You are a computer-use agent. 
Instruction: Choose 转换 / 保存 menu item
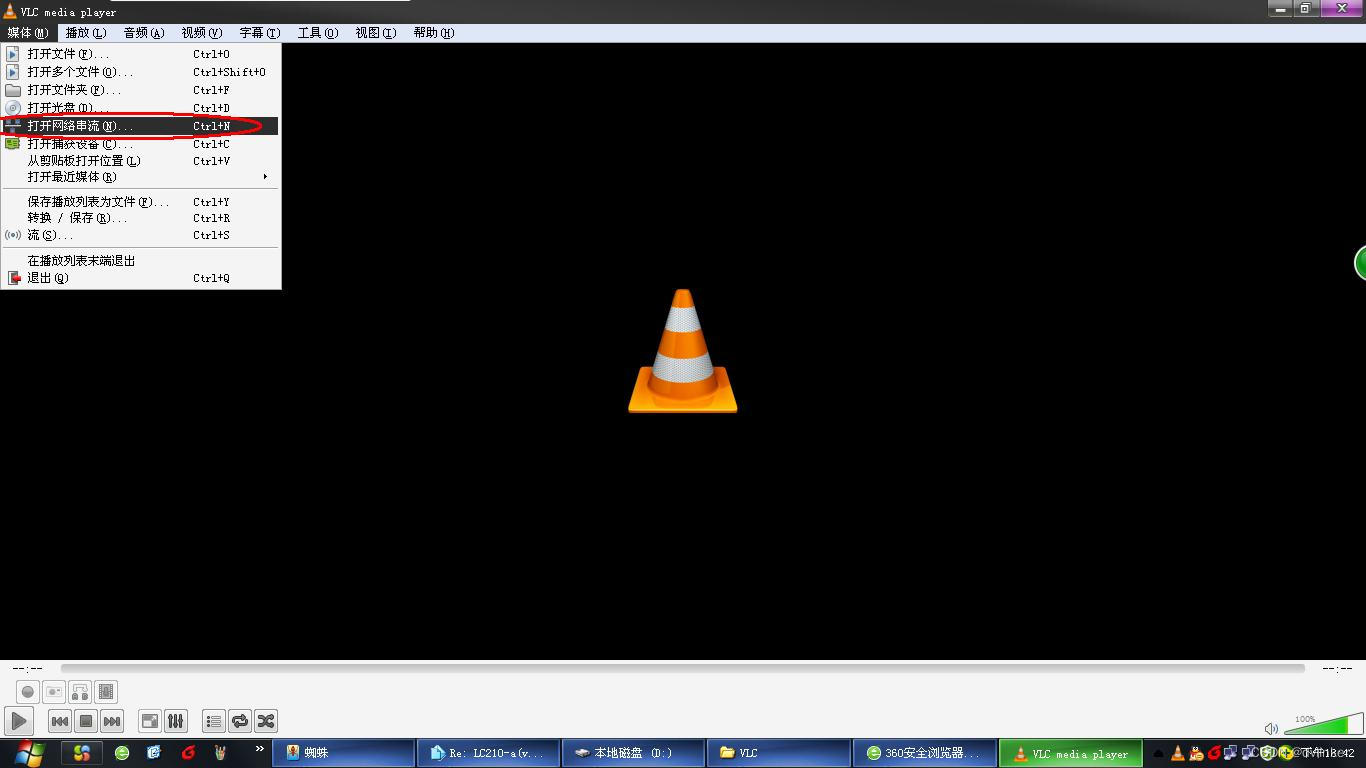77,218
